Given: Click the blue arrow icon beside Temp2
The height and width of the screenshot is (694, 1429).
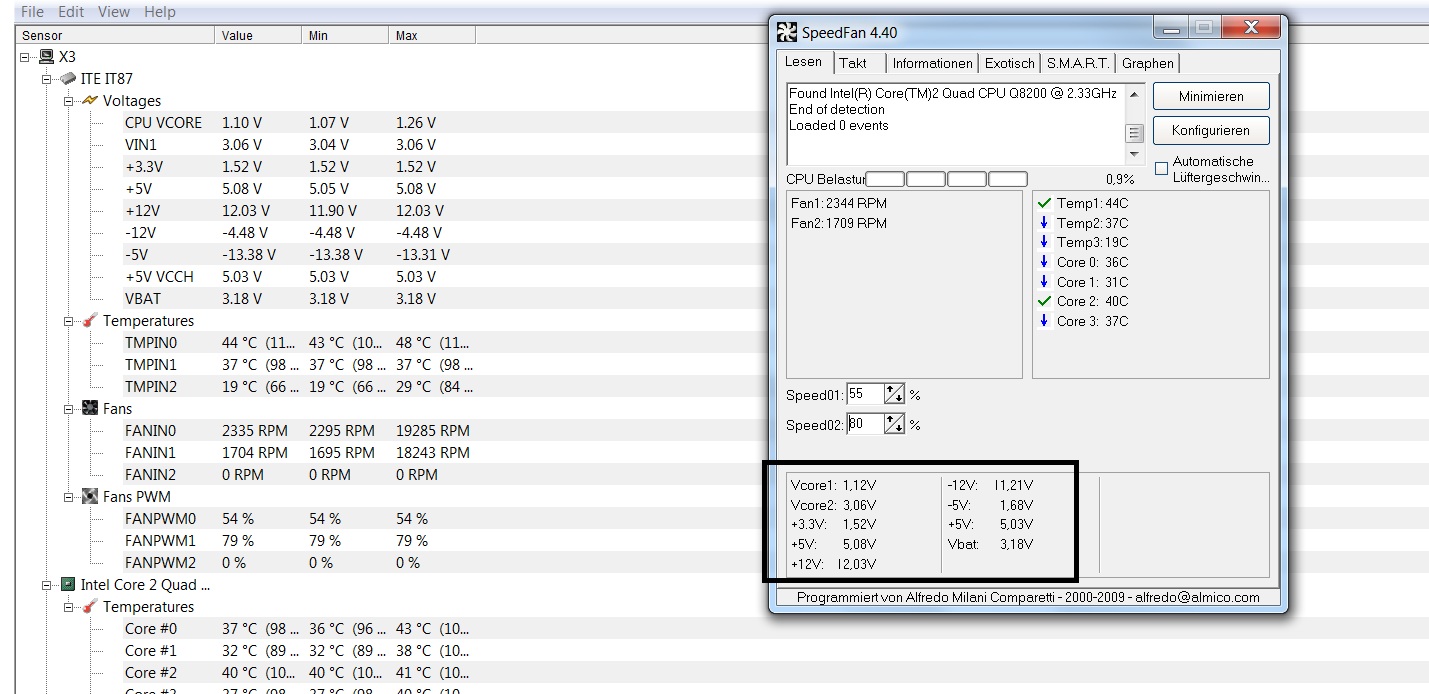Looking at the screenshot, I should tap(1045, 222).
